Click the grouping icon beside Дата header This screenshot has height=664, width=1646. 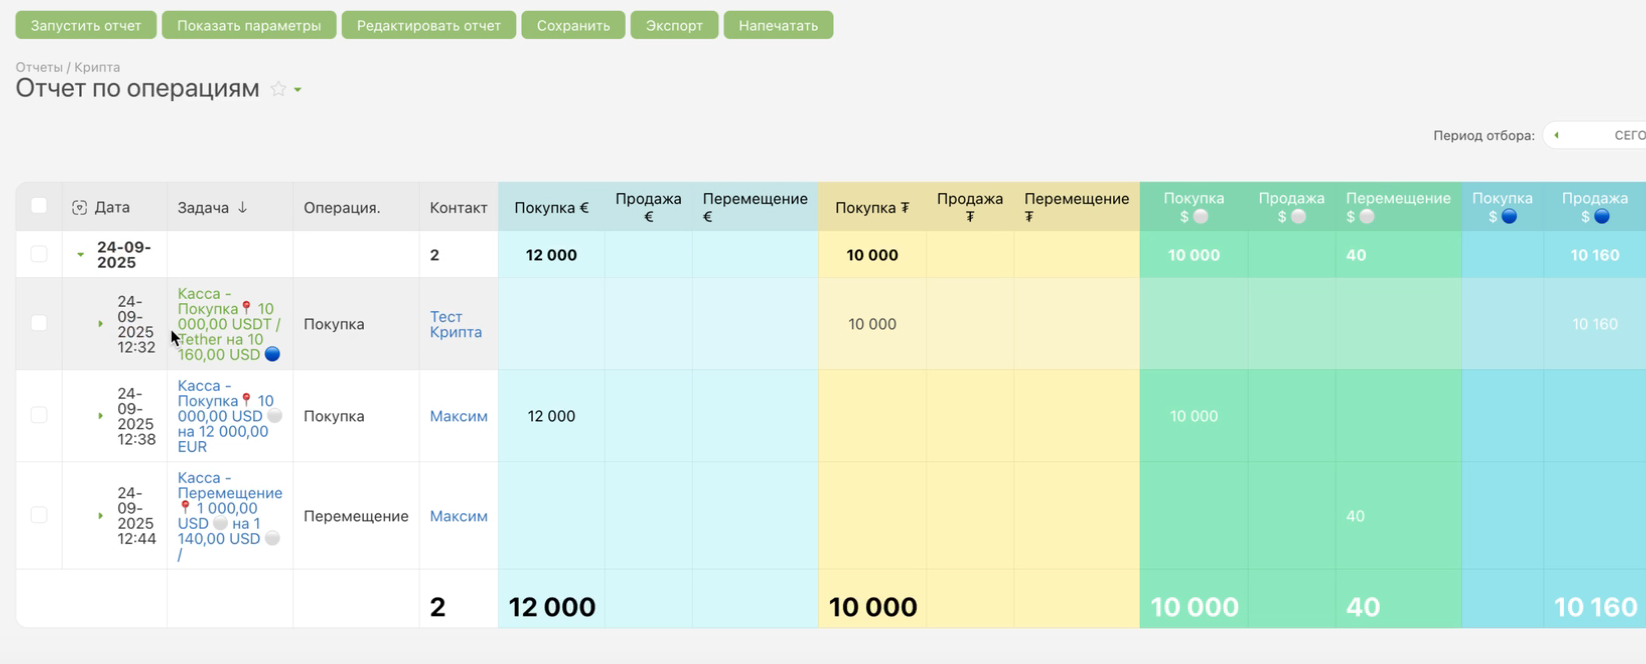pyautogui.click(x=80, y=207)
